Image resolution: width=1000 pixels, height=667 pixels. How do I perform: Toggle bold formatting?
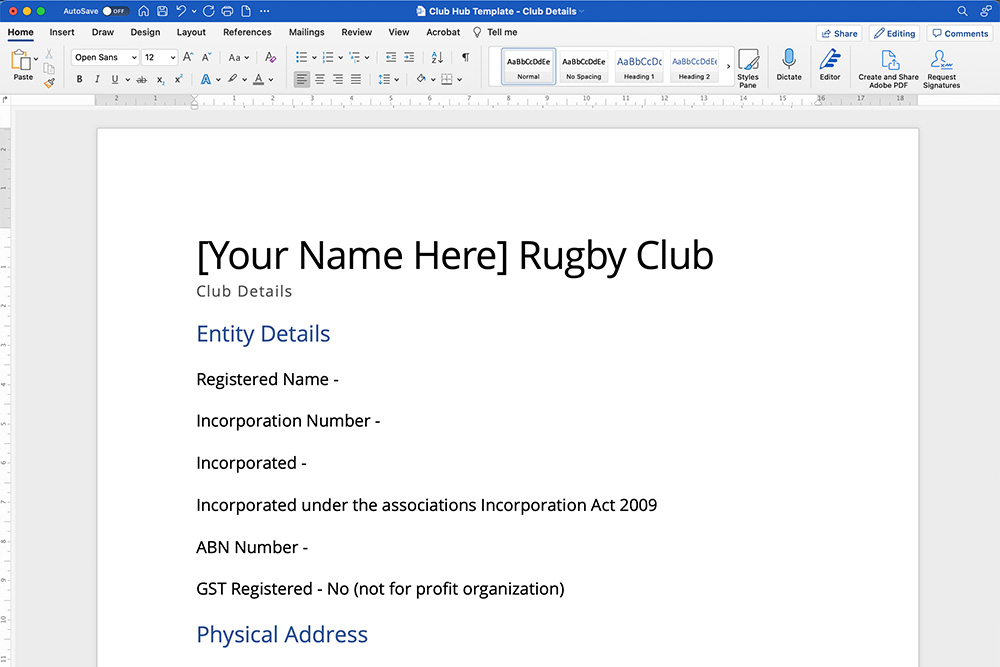pos(79,79)
